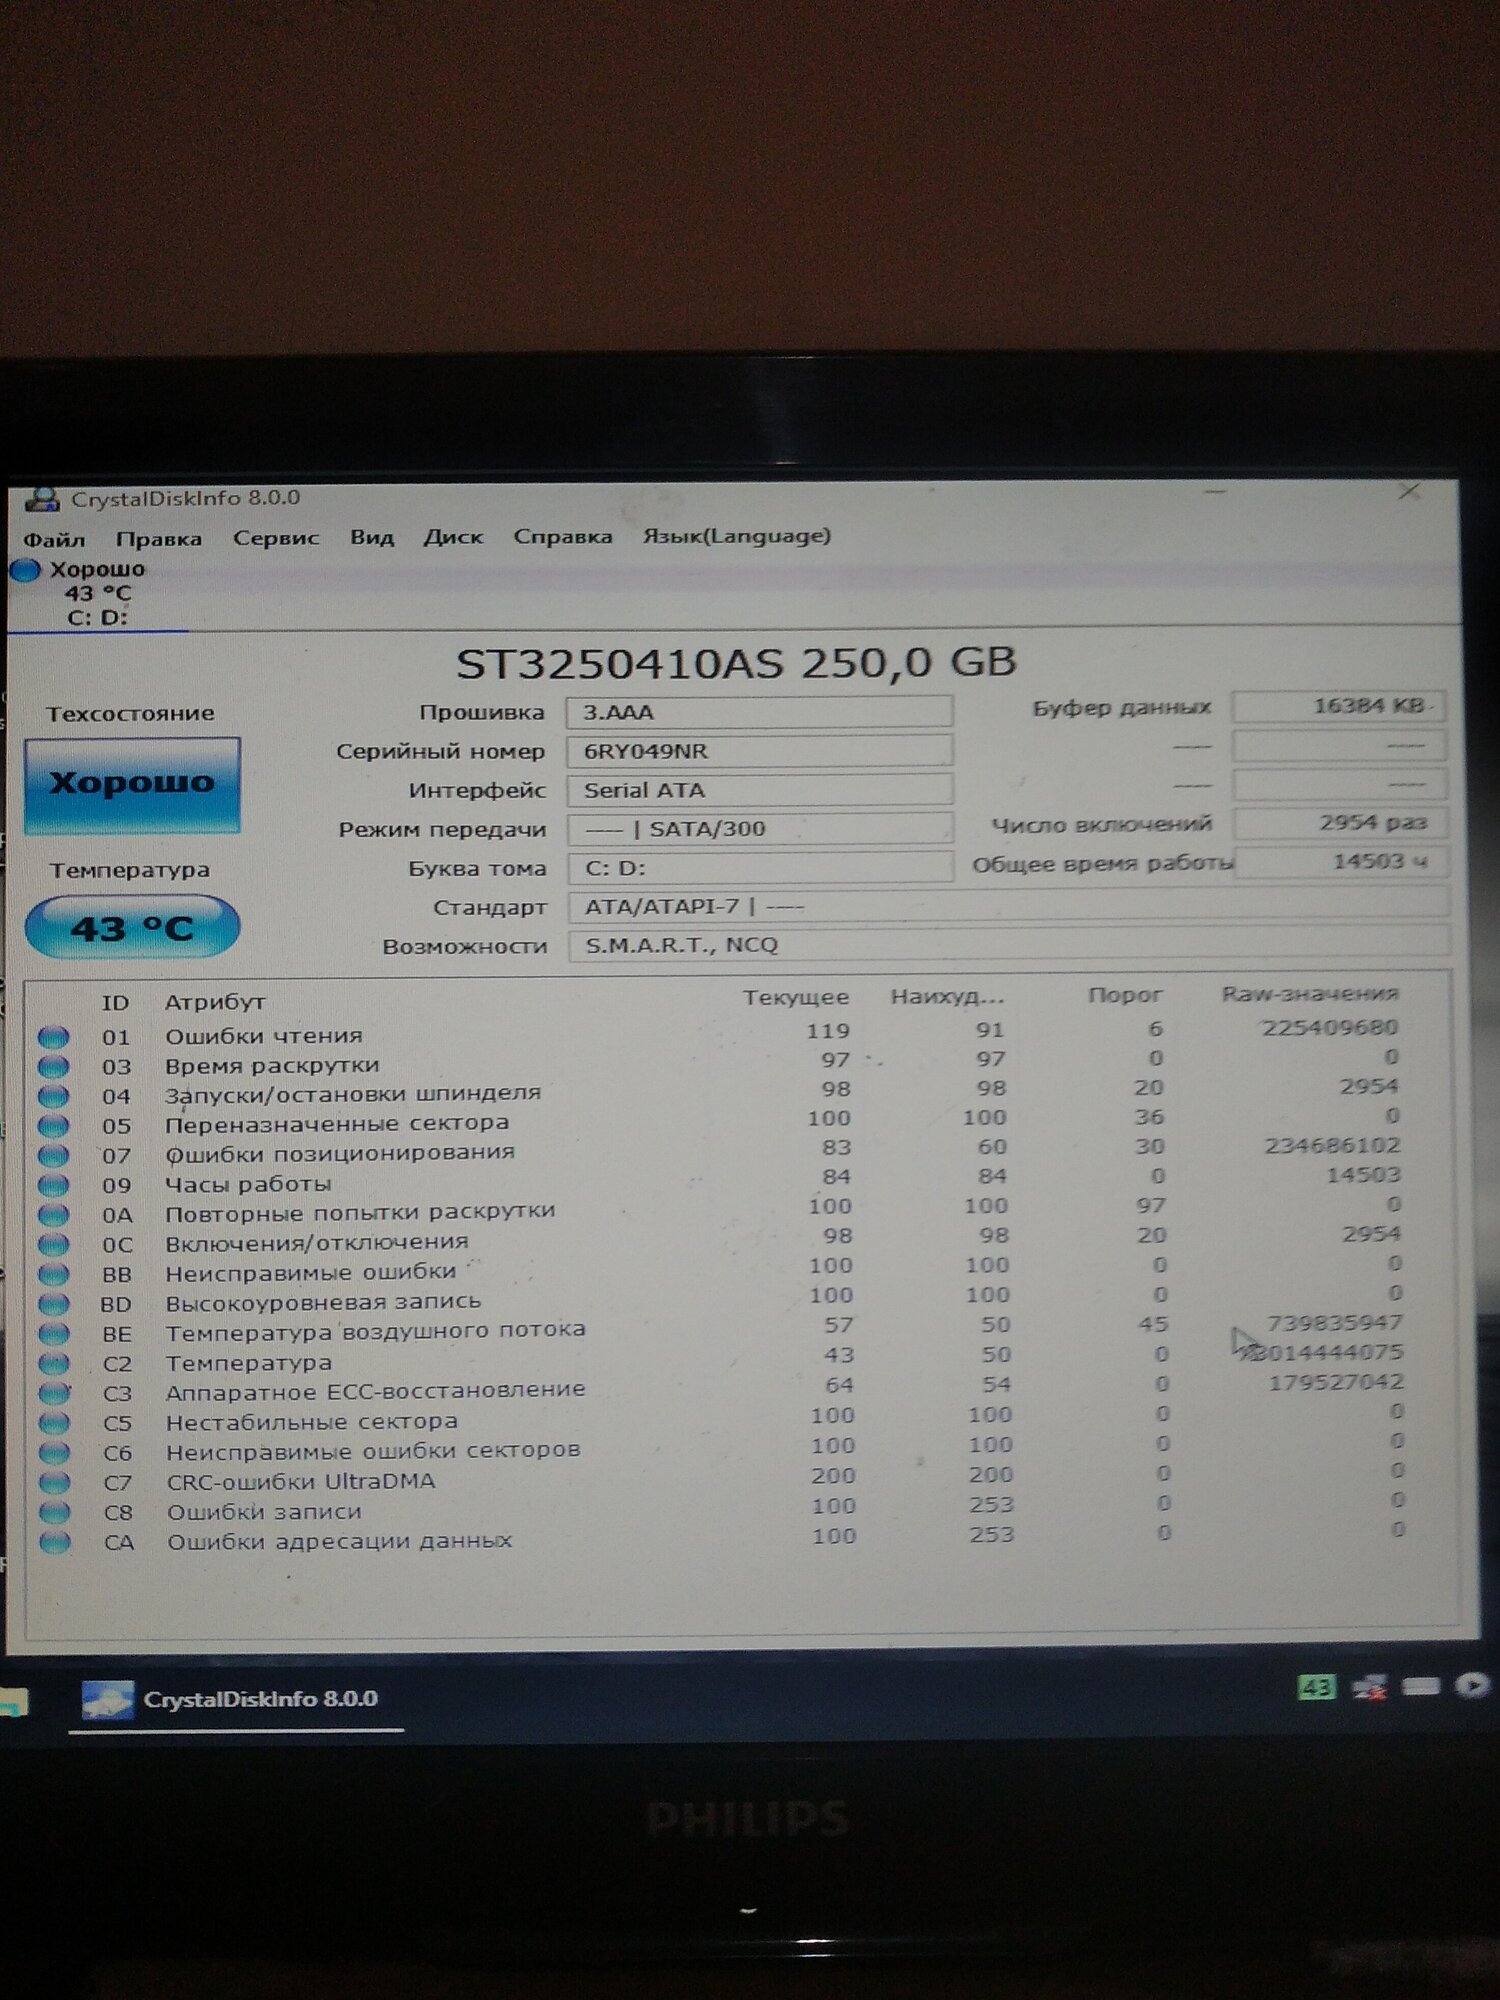Click raw value 234686102

[1332, 1145]
